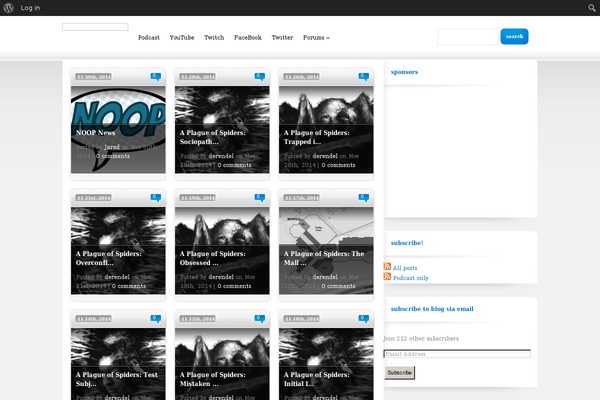Click the comment bubble on the 11 10th, 2014 card
This screenshot has width=600, height=400.
click(364, 319)
